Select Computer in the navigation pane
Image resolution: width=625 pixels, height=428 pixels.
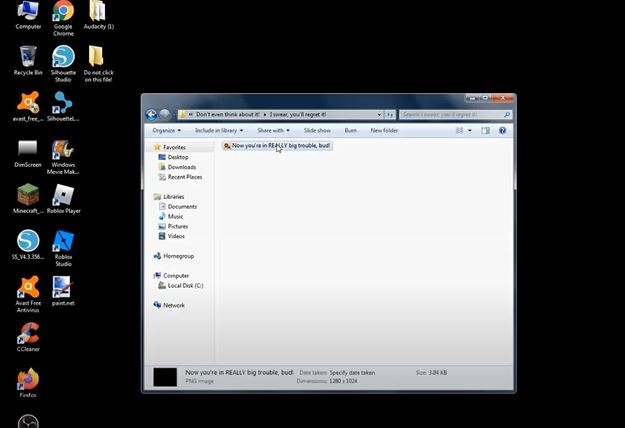point(176,276)
